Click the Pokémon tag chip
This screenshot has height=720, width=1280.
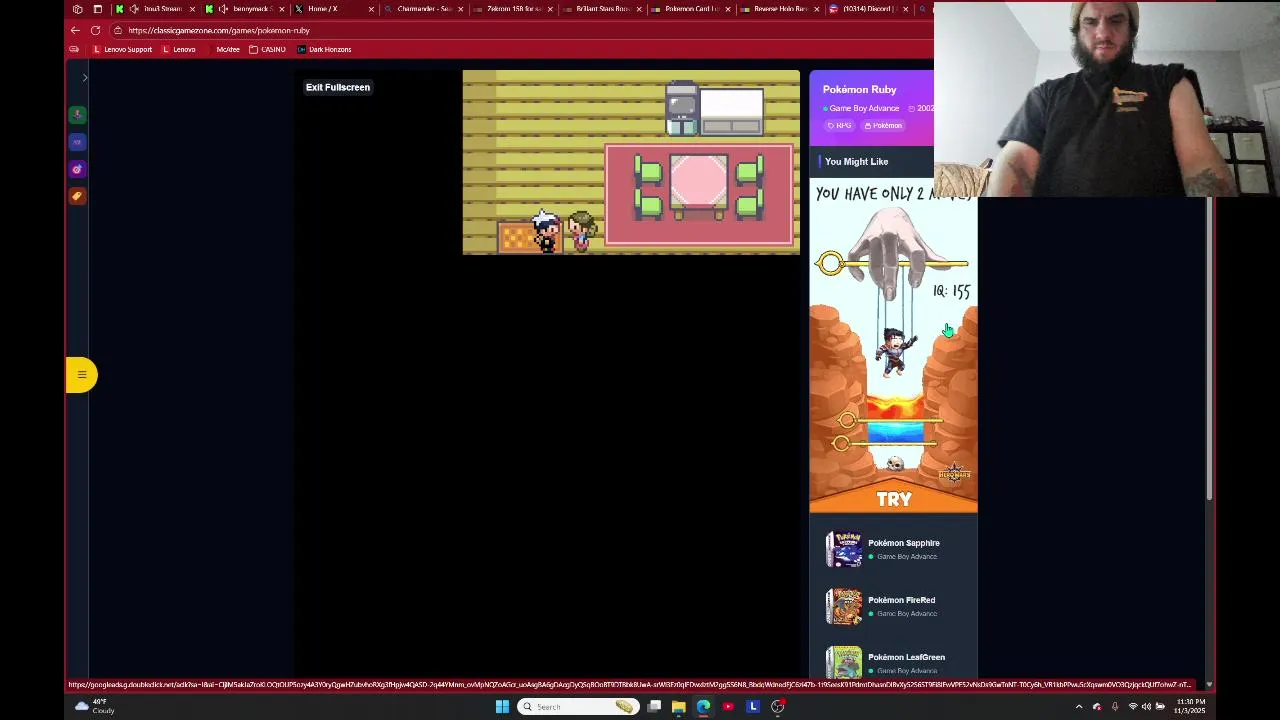point(884,126)
